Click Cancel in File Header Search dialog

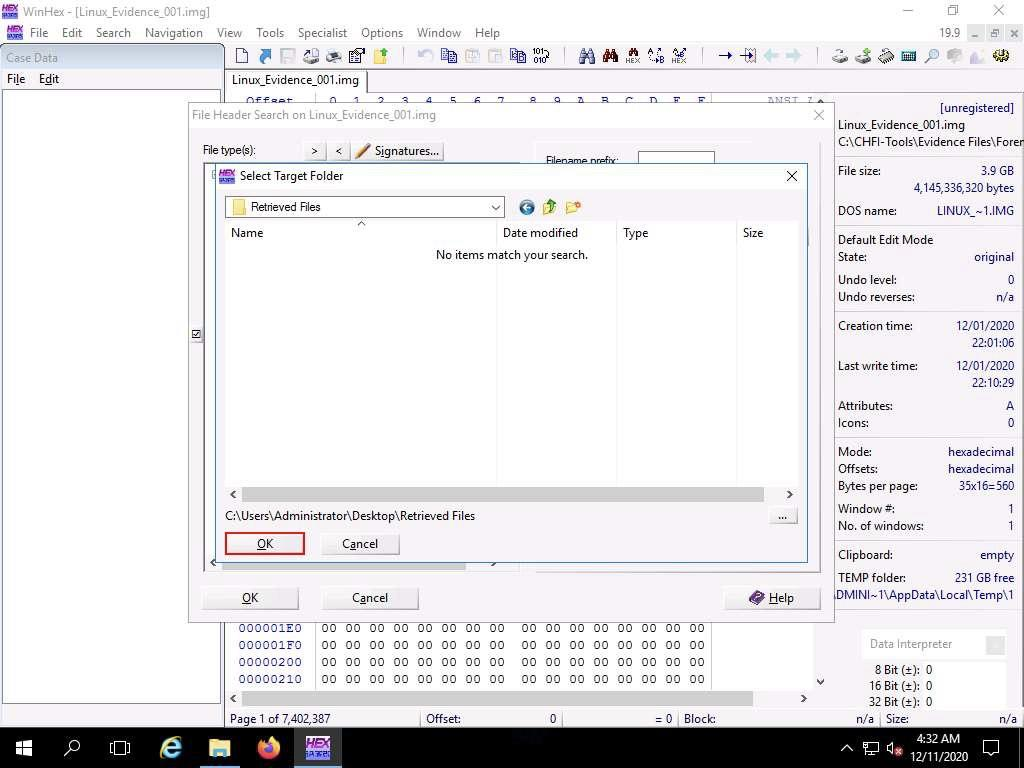(370, 598)
